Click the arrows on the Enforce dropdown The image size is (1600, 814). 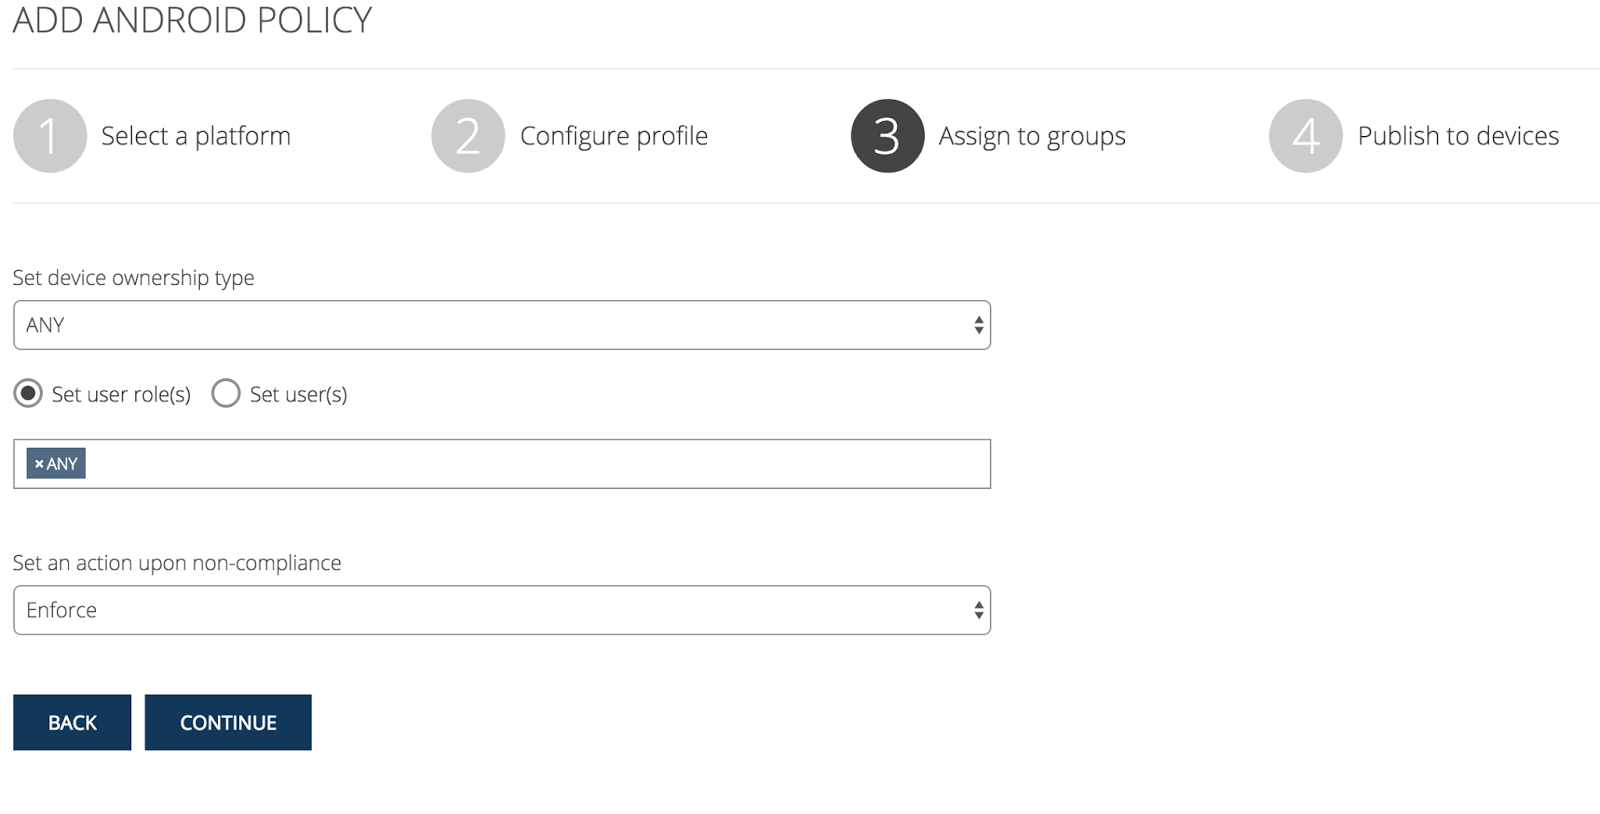[978, 610]
